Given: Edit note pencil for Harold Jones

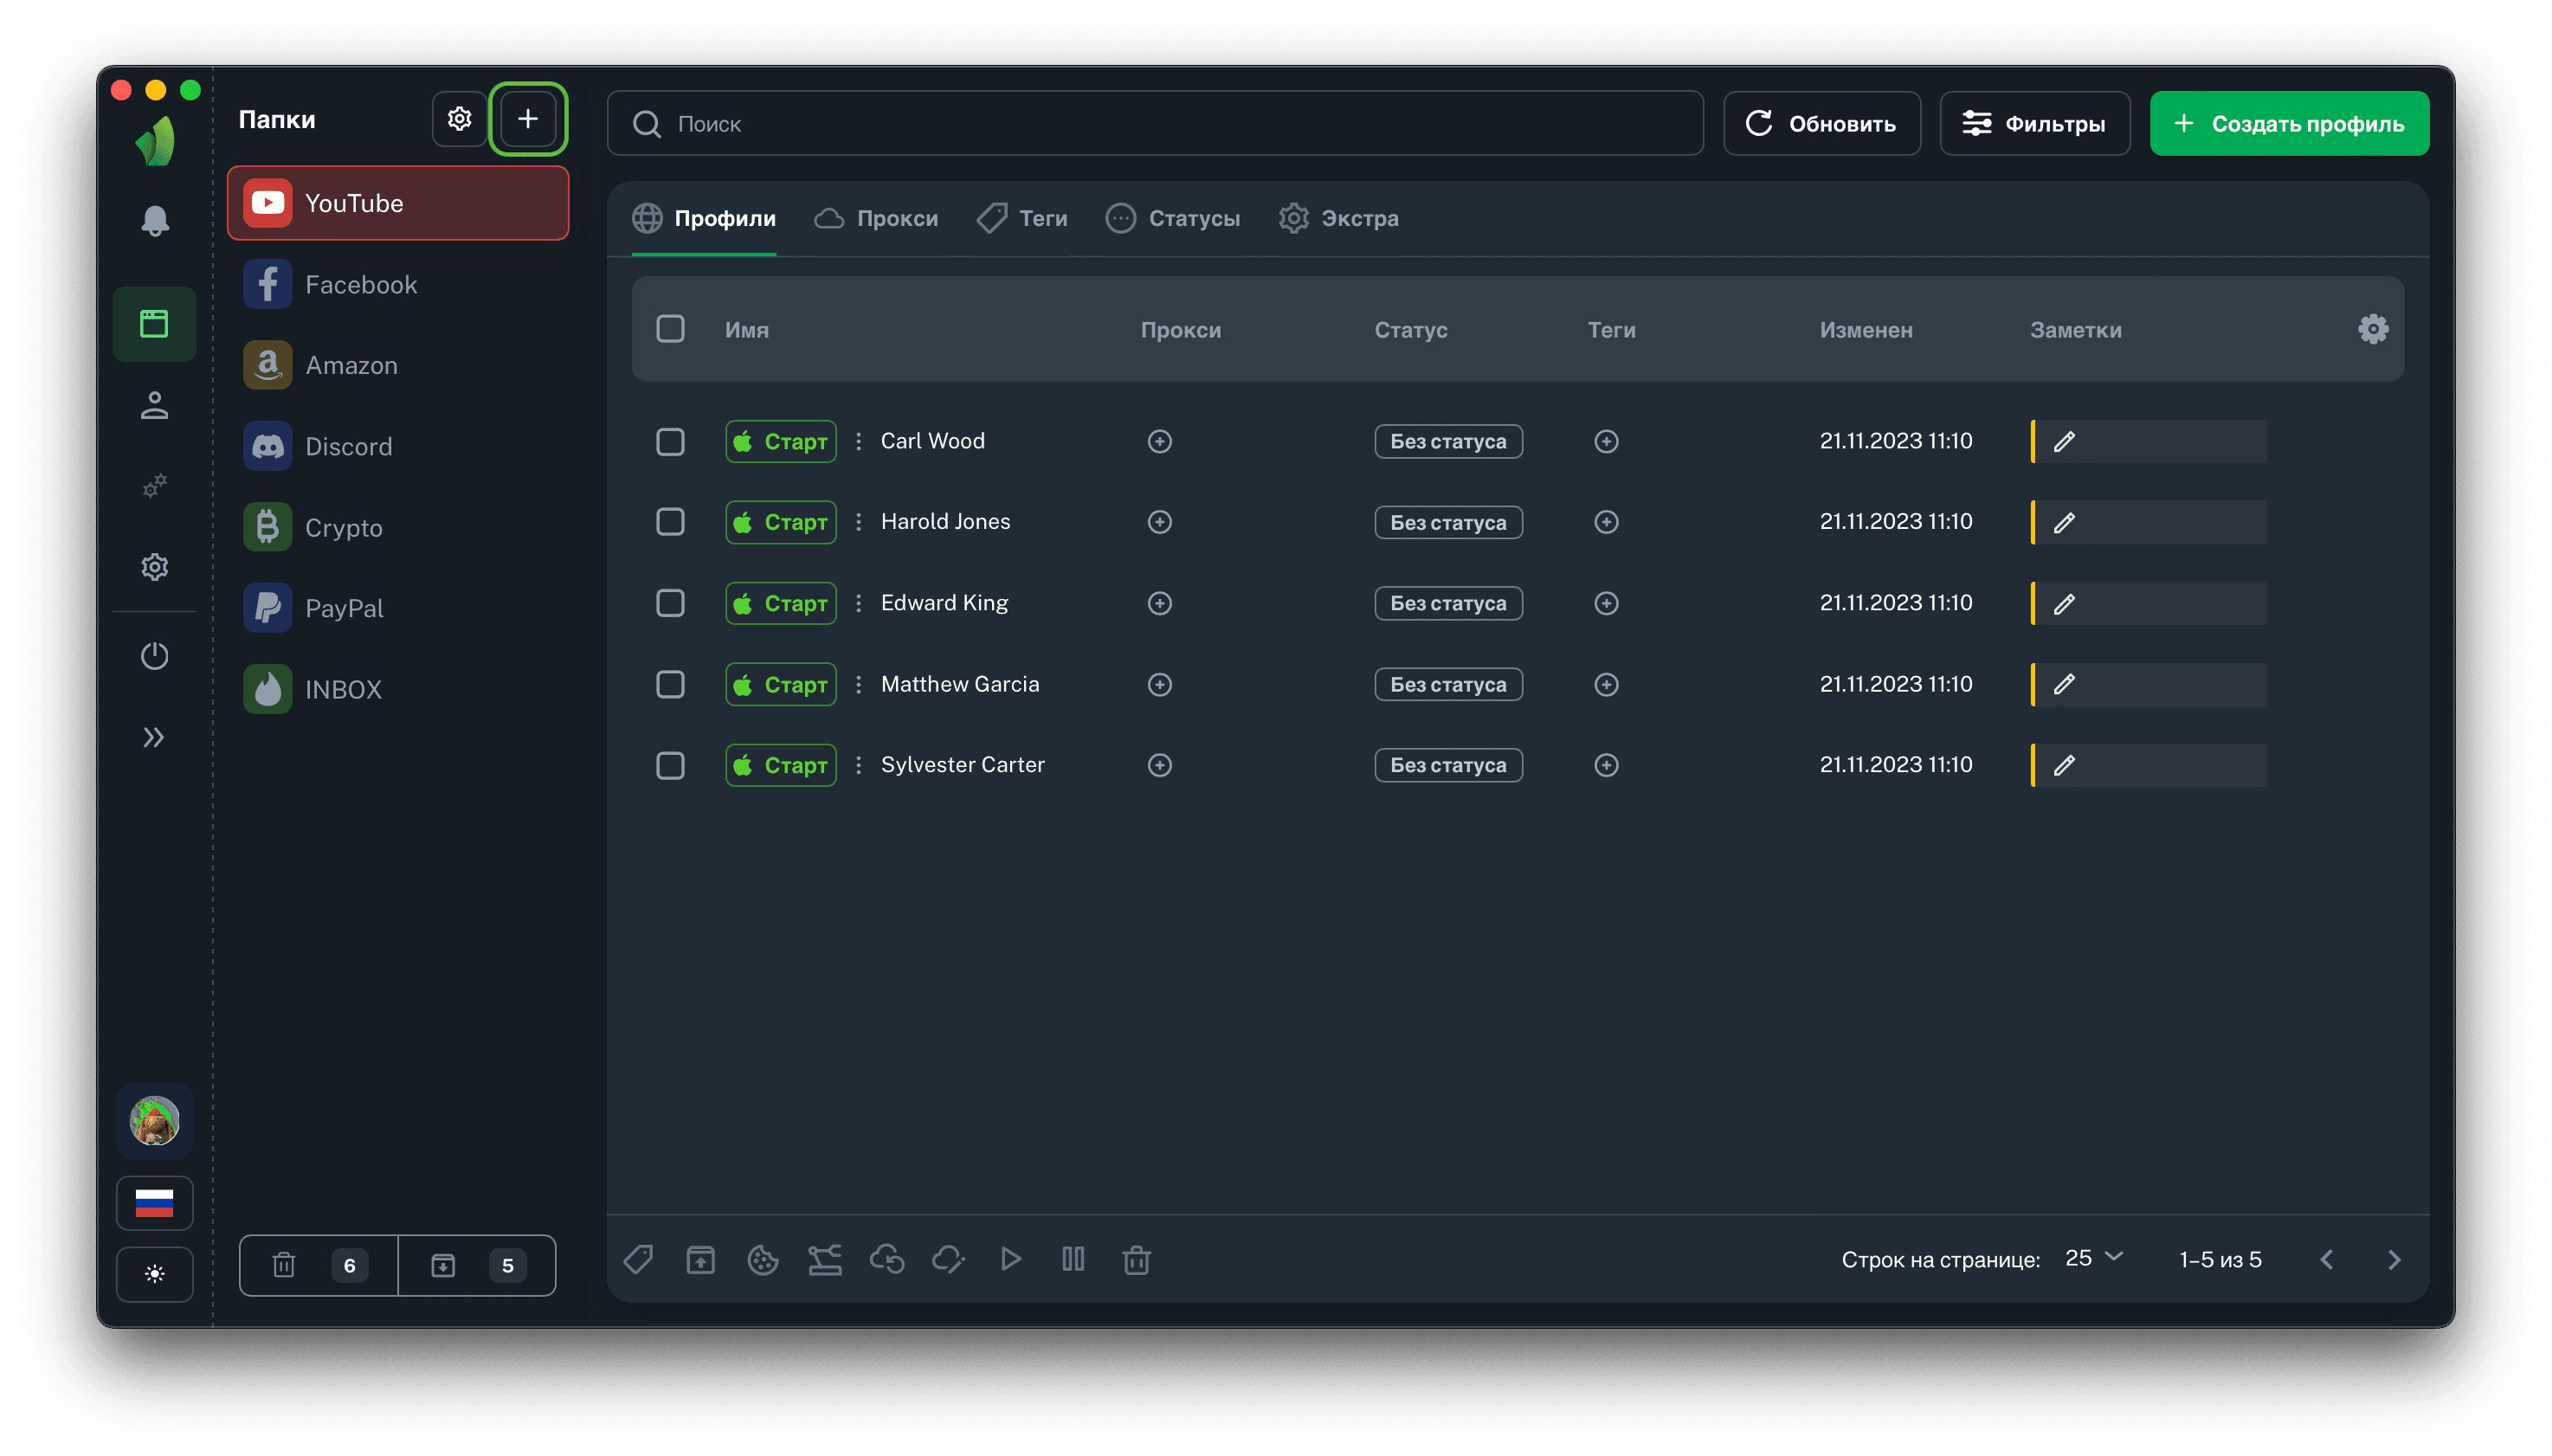Looking at the screenshot, I should 2064,523.
